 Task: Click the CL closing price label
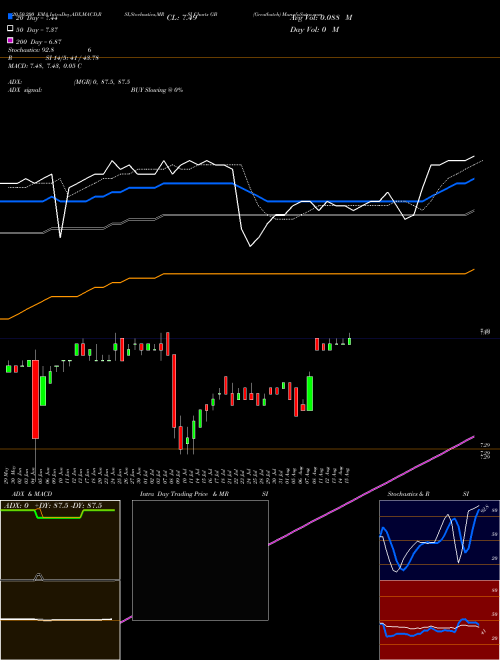tap(182, 18)
